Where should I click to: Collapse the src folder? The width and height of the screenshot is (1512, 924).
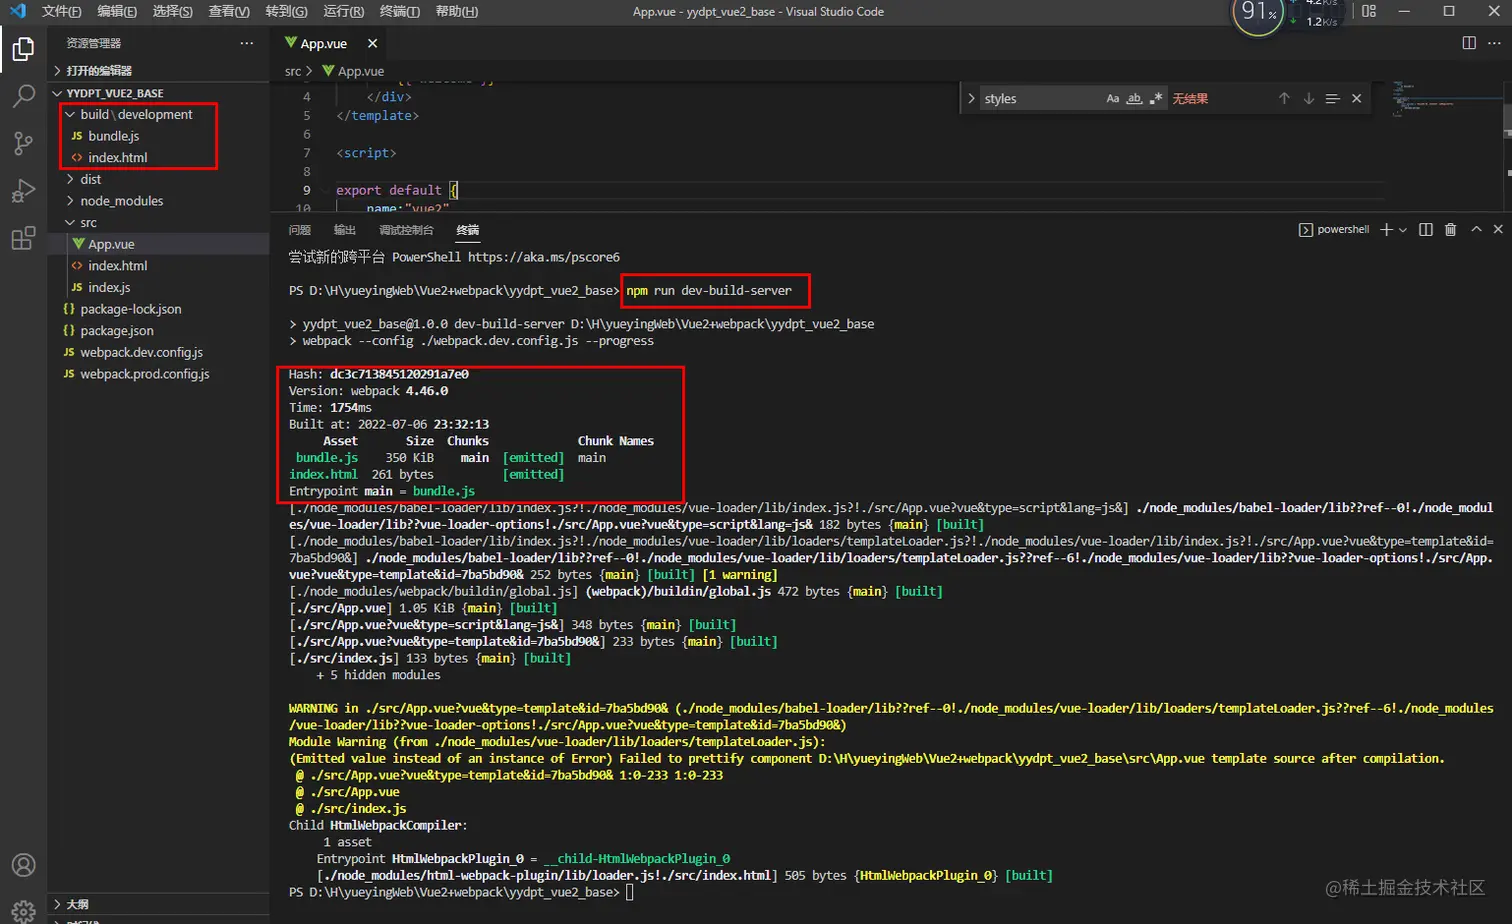point(160,222)
